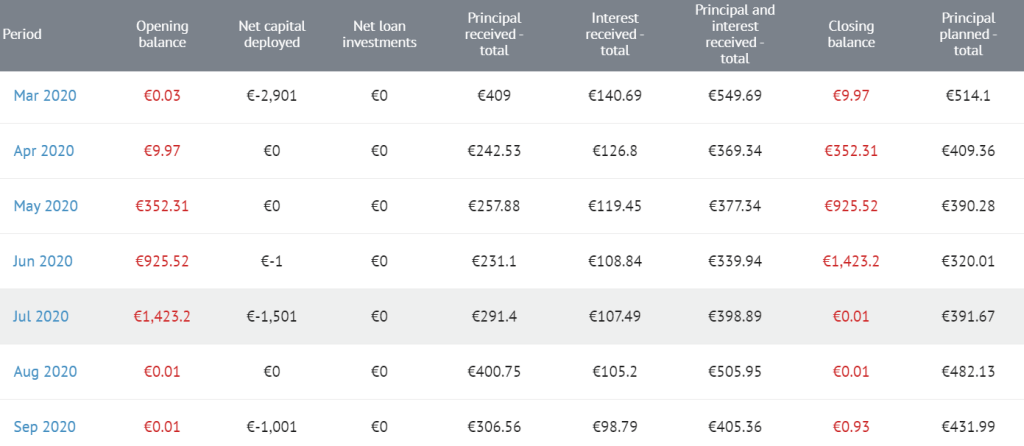Click the €1,423.2 closing balance in Jun 2020

(851, 261)
